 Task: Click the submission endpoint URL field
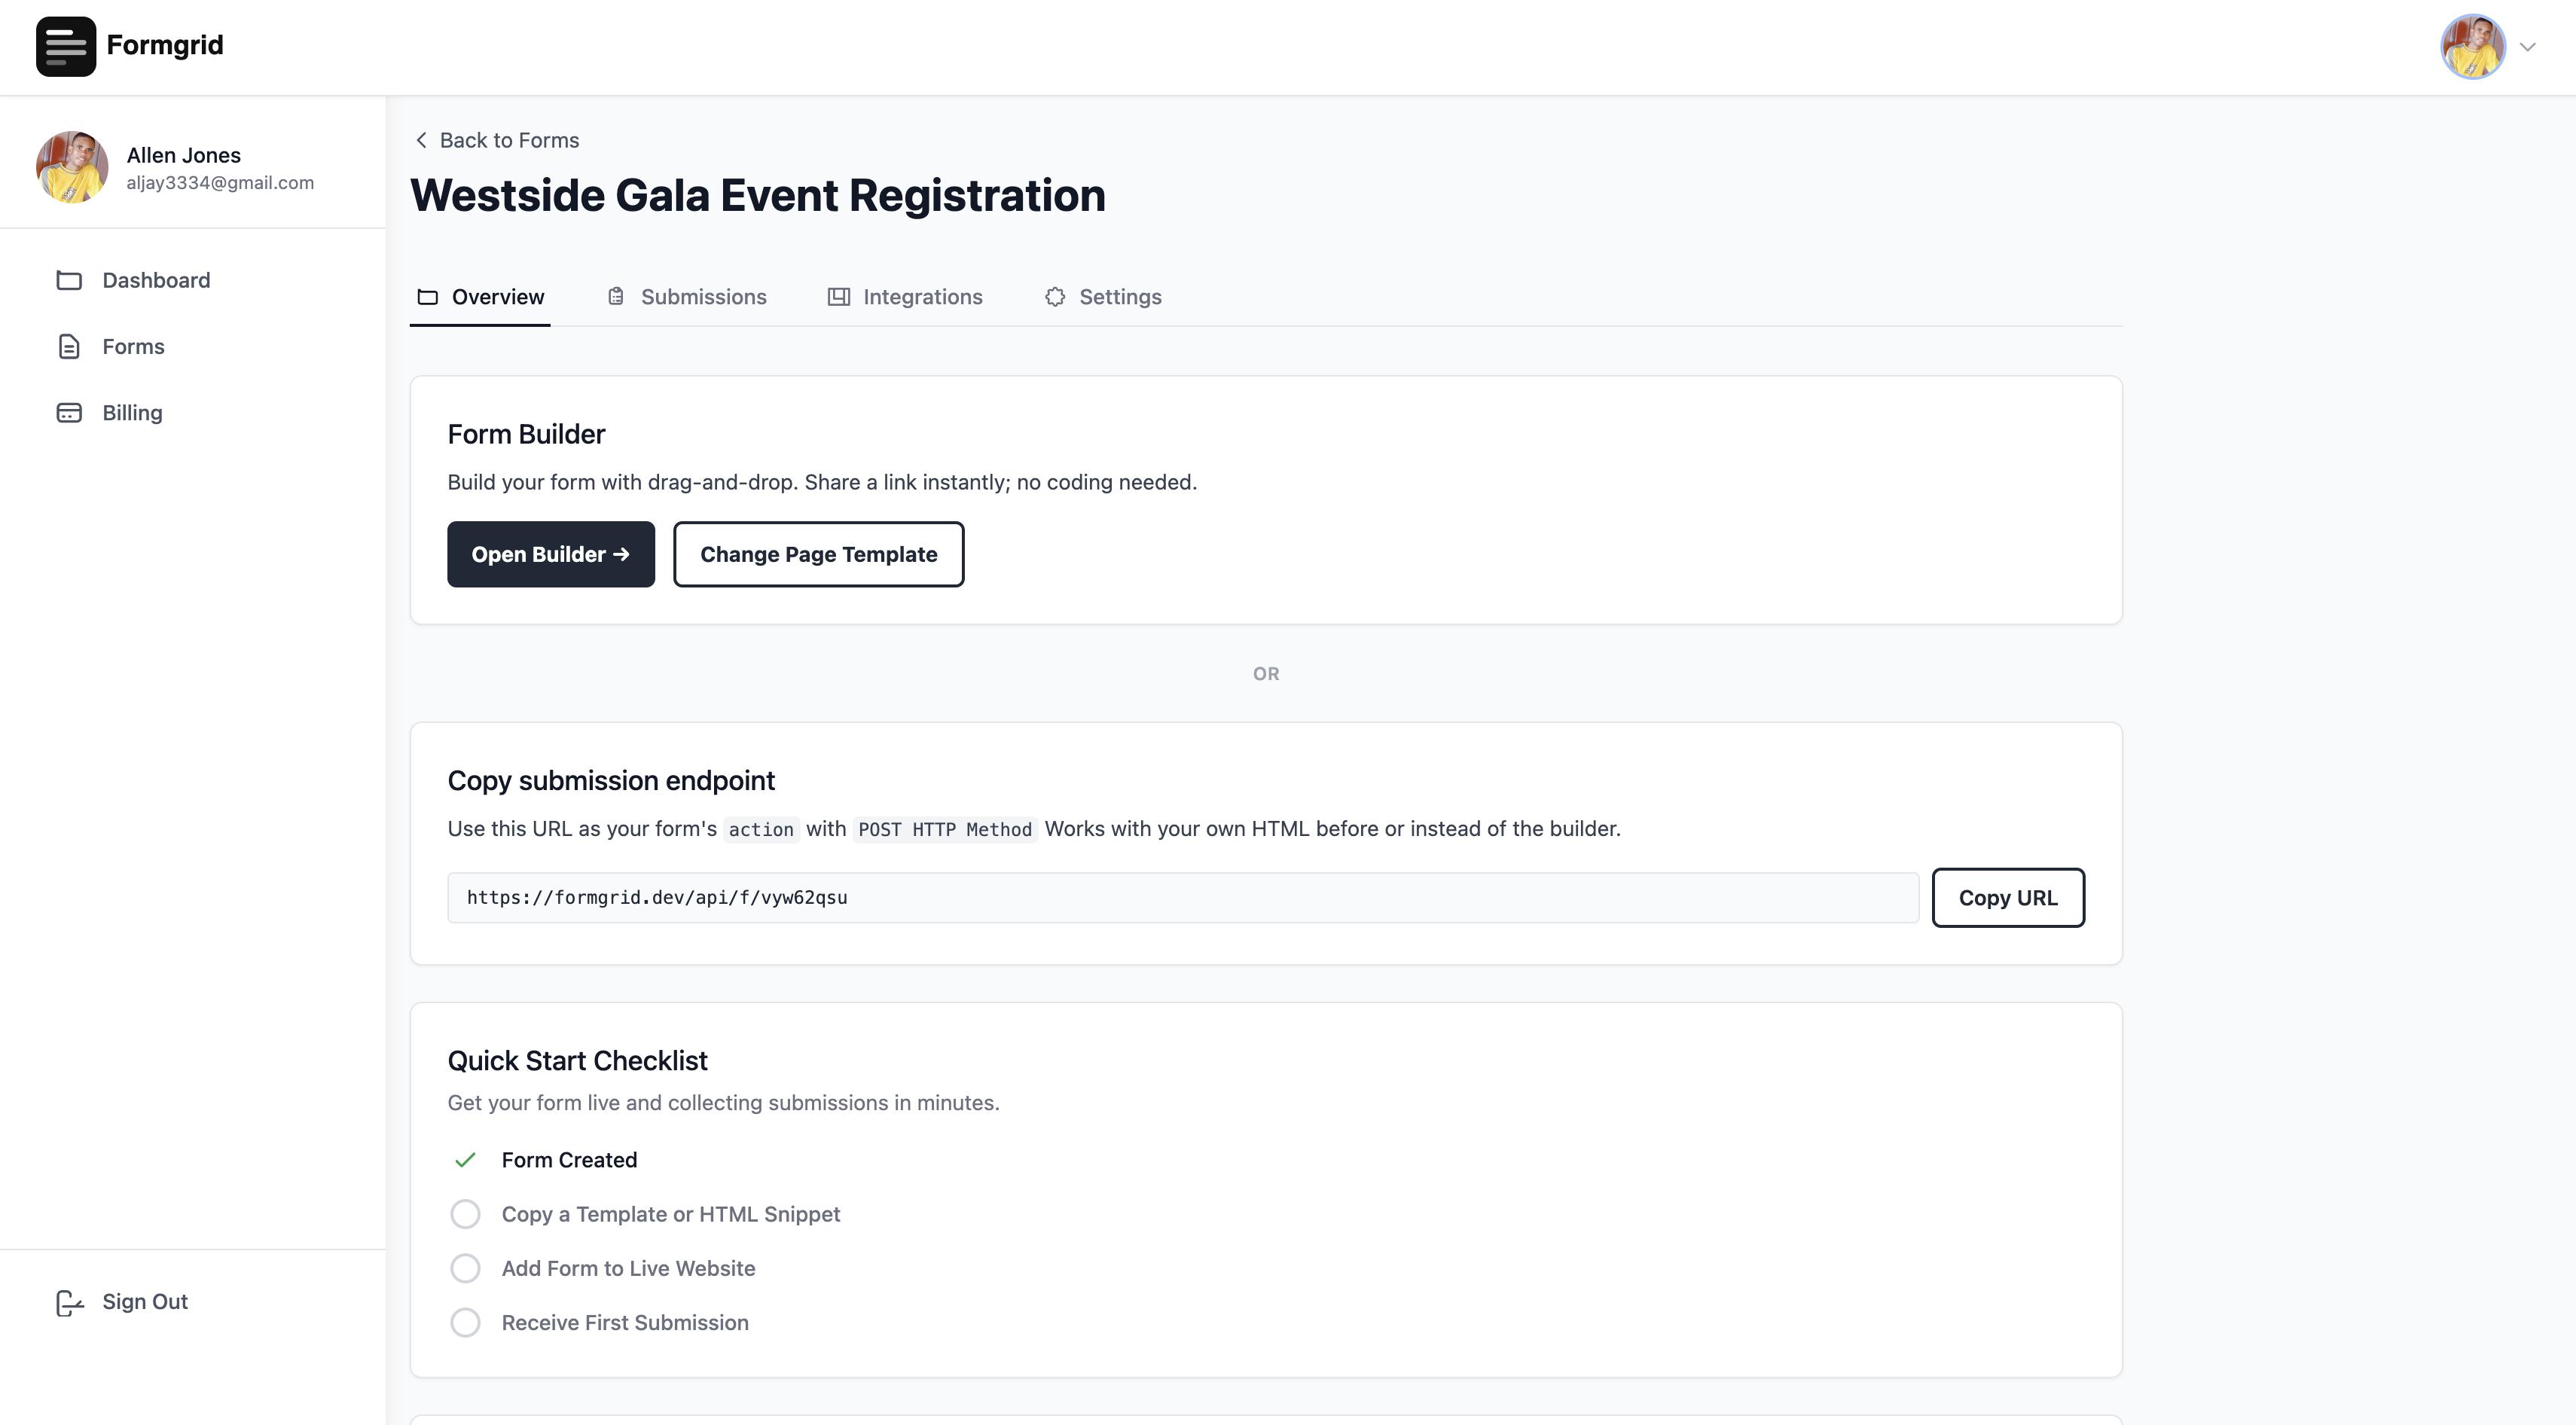pos(1182,898)
